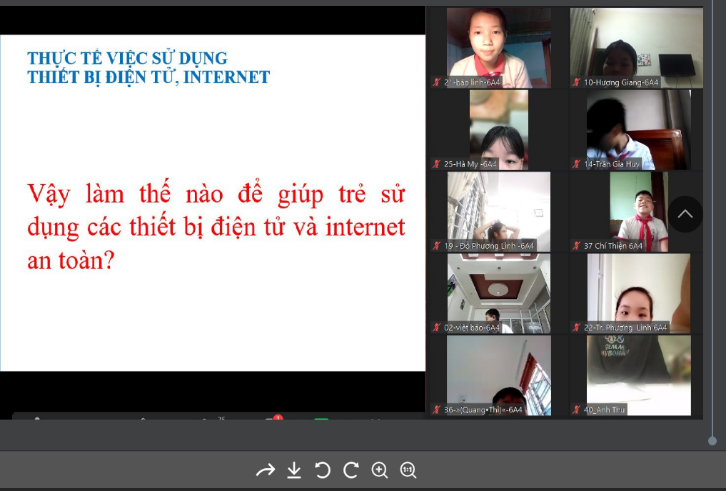The width and height of the screenshot is (726, 491).
Task: Click Quang Thịnh's participant video tile
Action: pyautogui.click(x=498, y=372)
